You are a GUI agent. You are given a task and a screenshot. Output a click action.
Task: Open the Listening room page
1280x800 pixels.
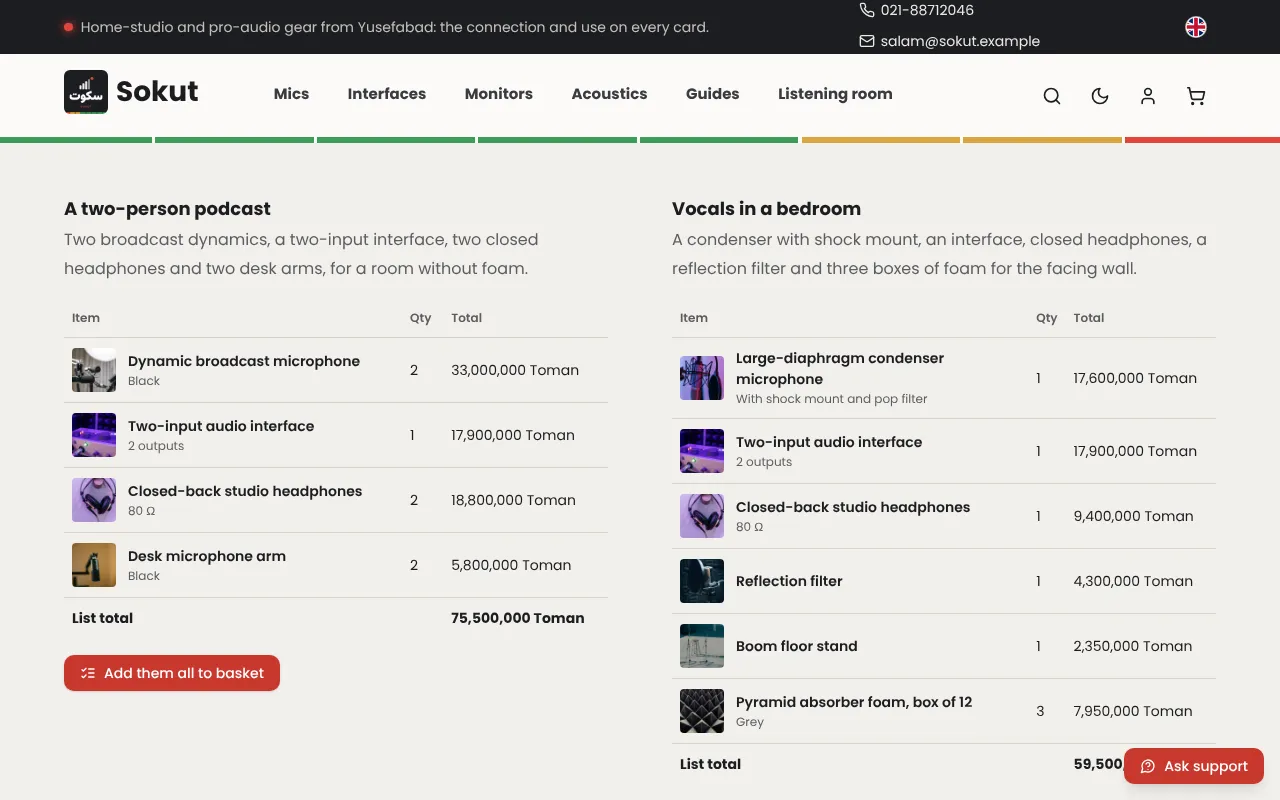pos(835,94)
